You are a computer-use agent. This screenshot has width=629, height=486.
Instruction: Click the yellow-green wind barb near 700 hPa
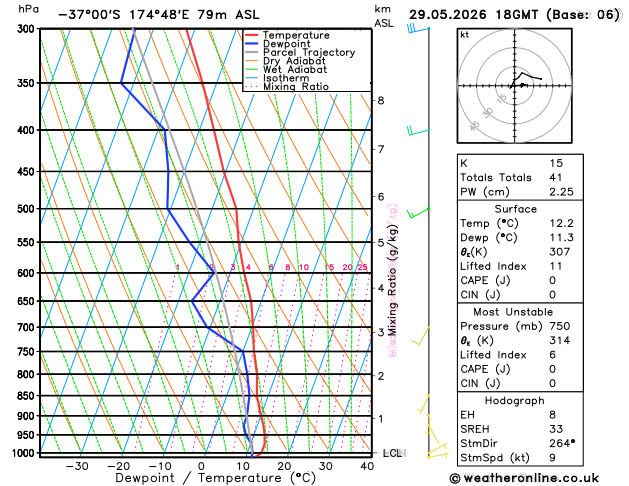[x=420, y=336]
